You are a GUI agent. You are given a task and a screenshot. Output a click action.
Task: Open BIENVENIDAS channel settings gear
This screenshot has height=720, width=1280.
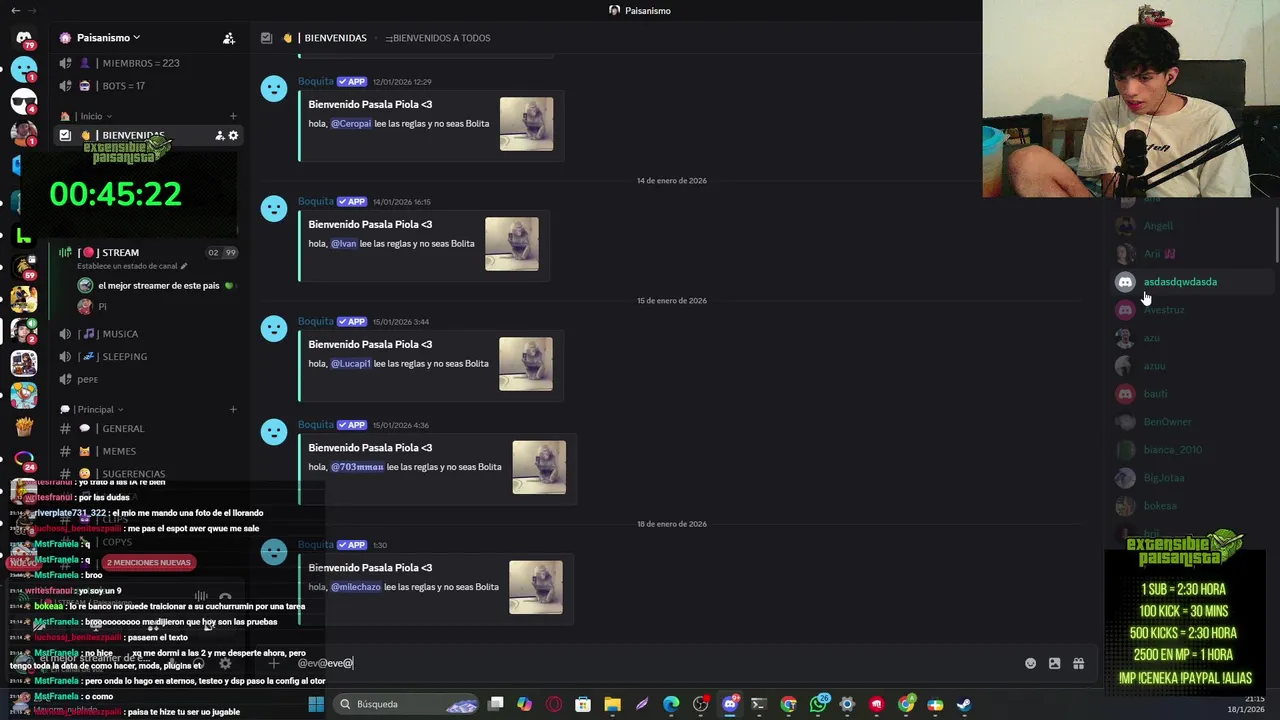click(234, 136)
